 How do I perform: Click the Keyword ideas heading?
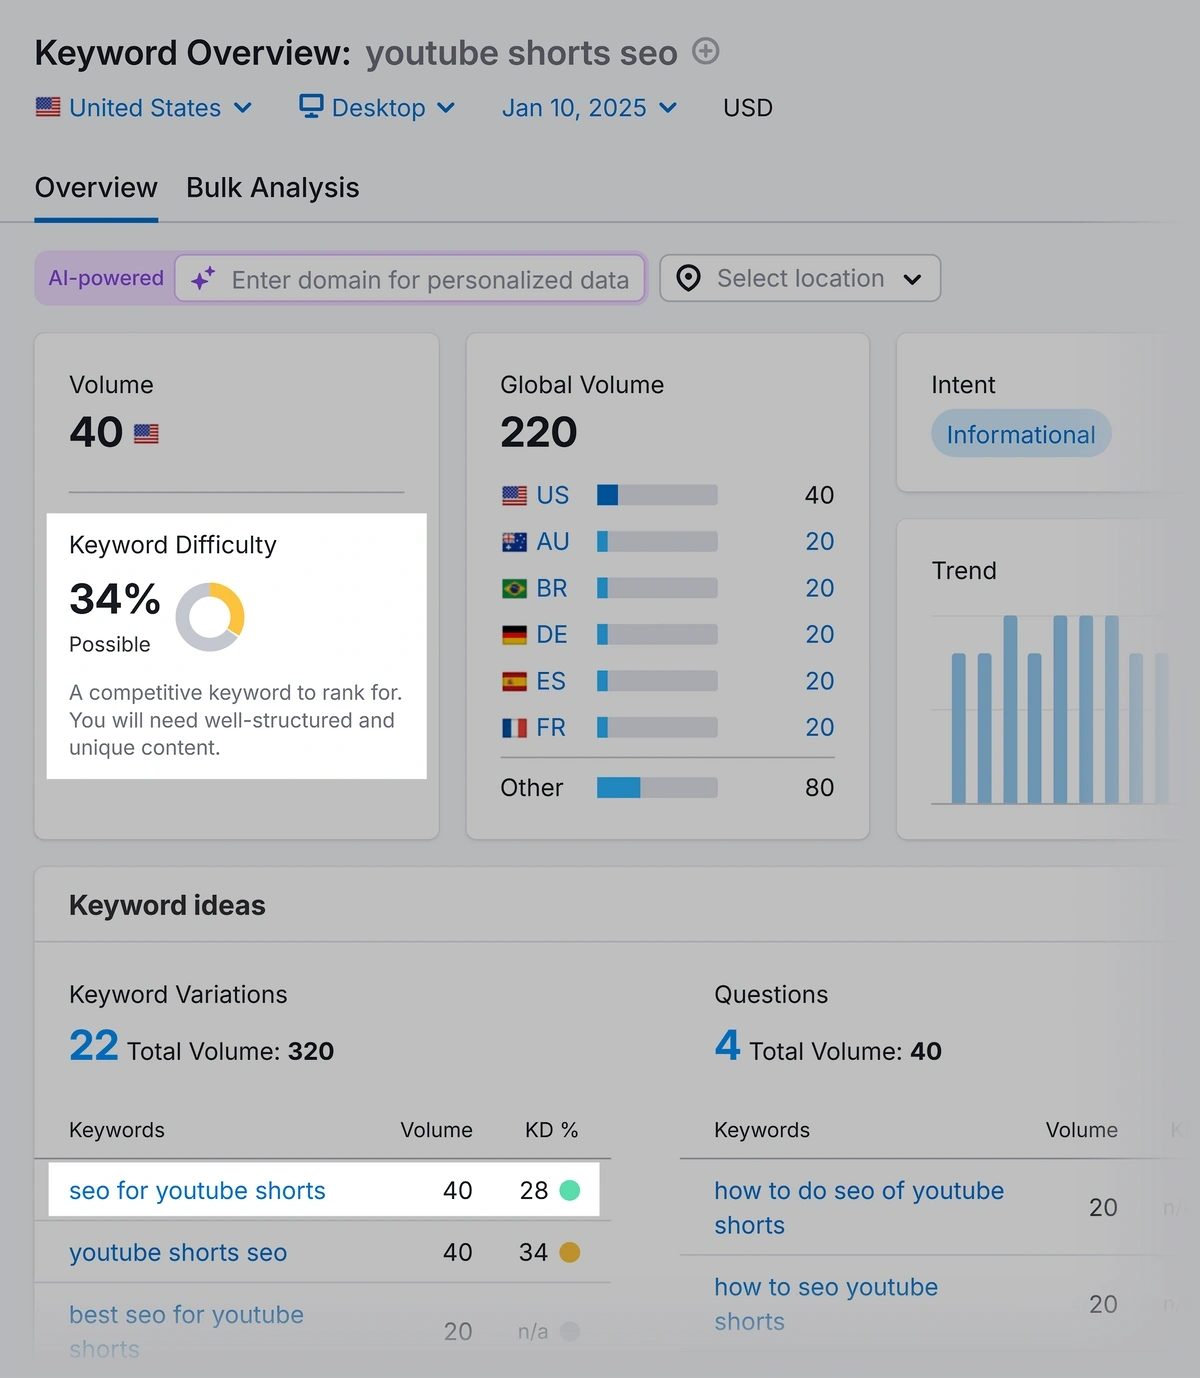(167, 905)
